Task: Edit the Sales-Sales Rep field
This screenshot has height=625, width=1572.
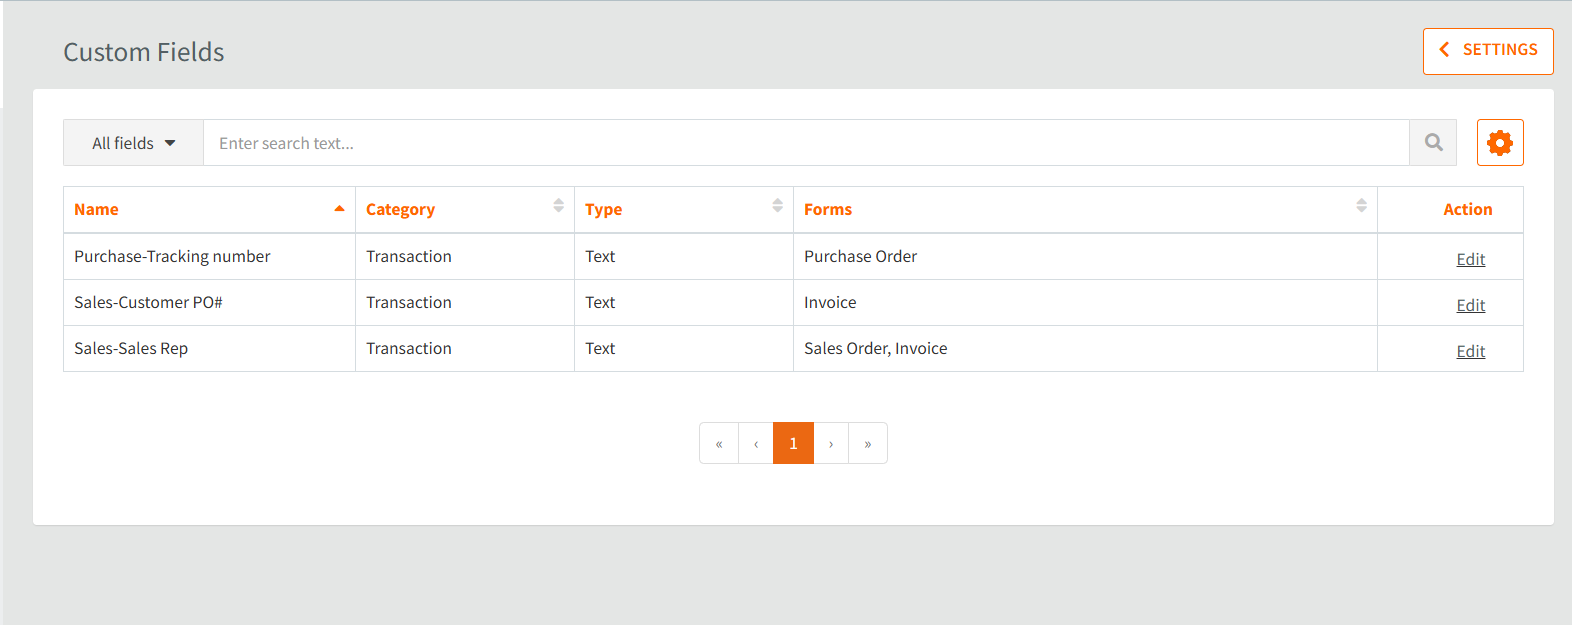Action: click(1470, 351)
